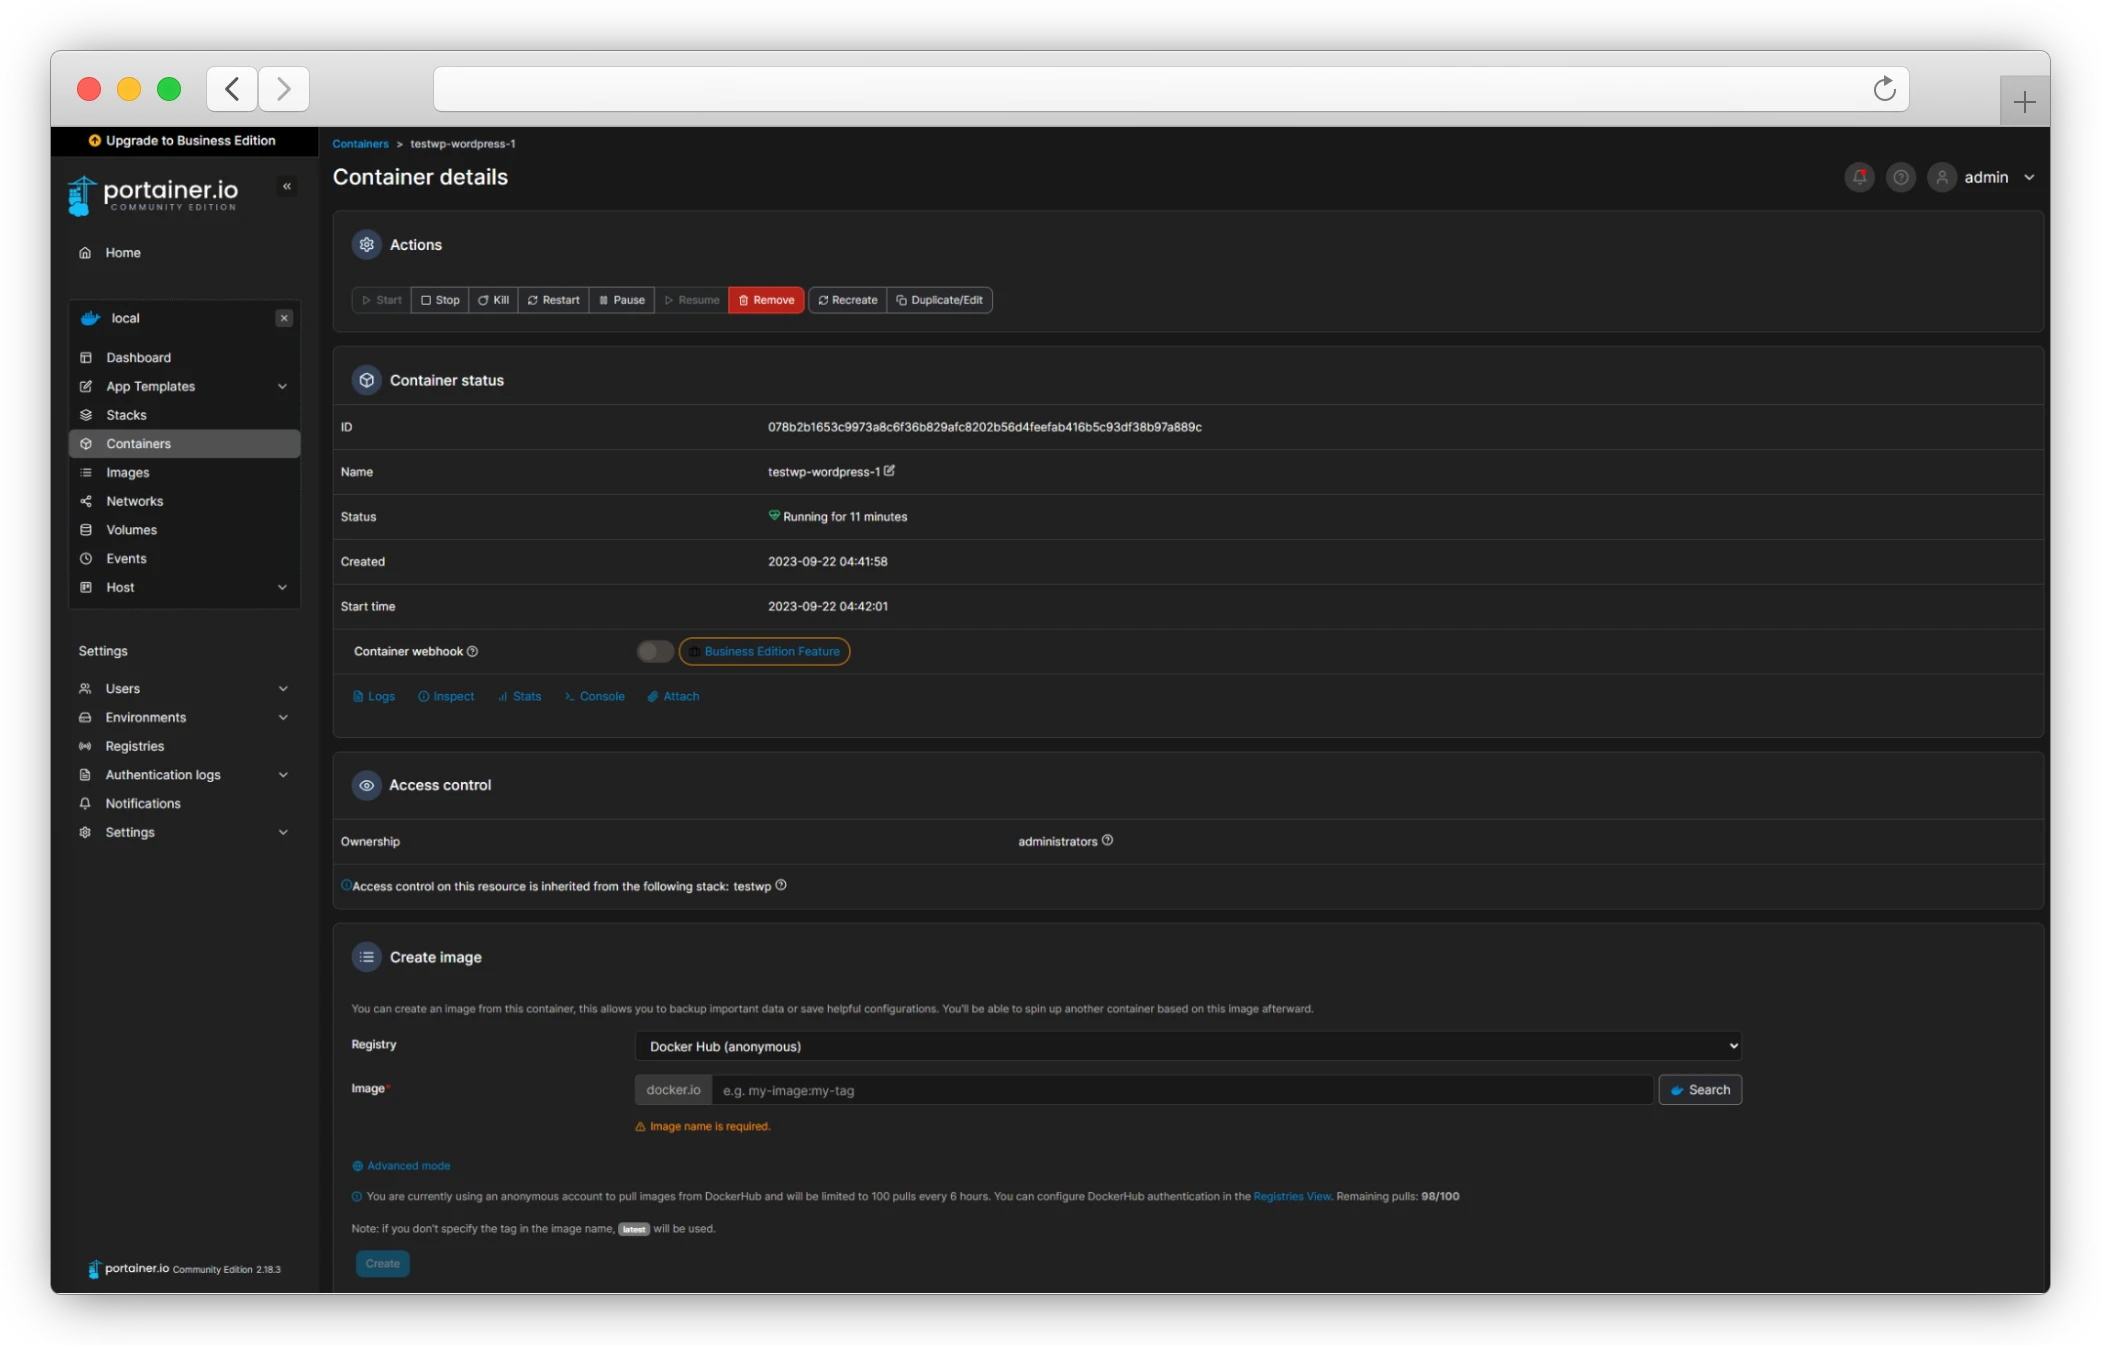
Task: Reload the page with the browser refresh icon
Action: tap(1884, 89)
